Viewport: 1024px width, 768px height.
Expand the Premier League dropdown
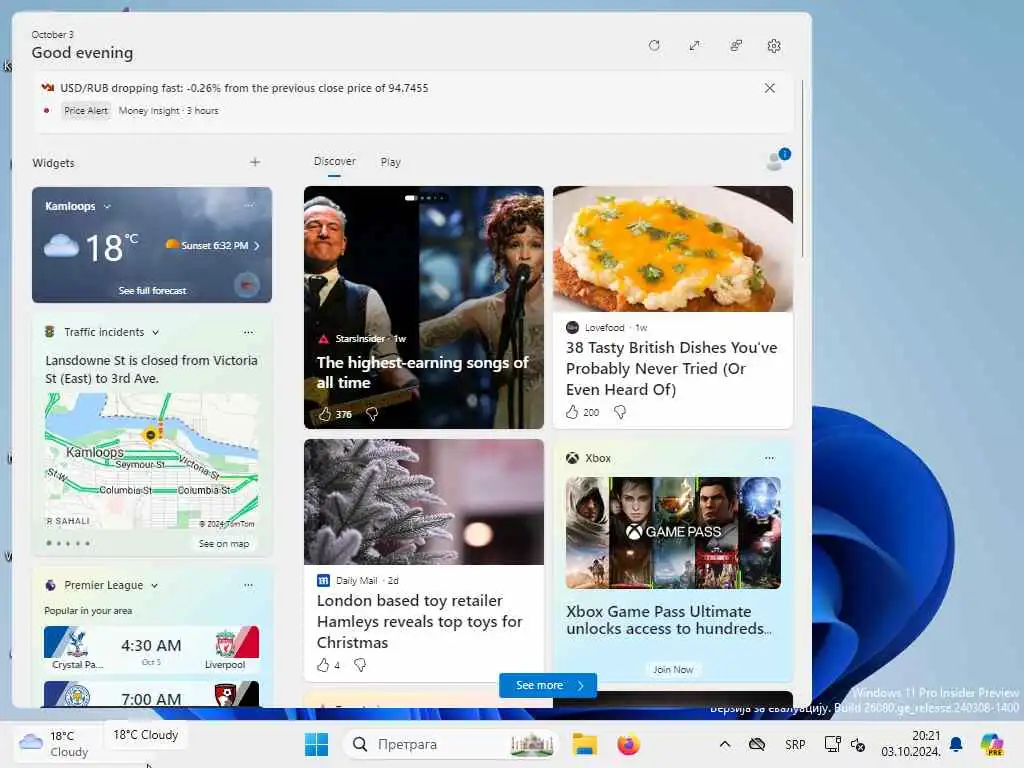pos(154,586)
